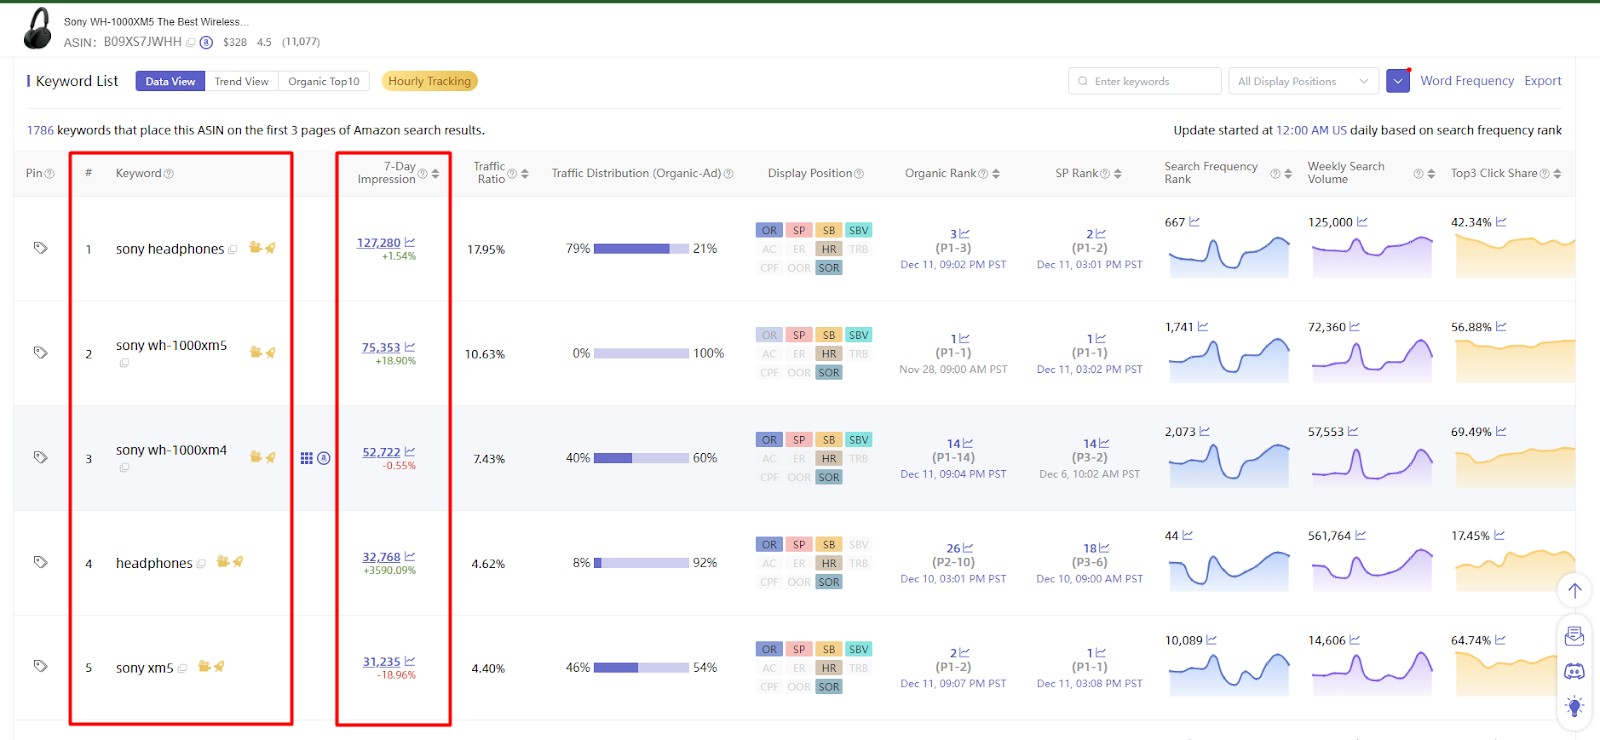Copy the keyword headphones
The width and height of the screenshot is (1600, 740).
(201, 564)
